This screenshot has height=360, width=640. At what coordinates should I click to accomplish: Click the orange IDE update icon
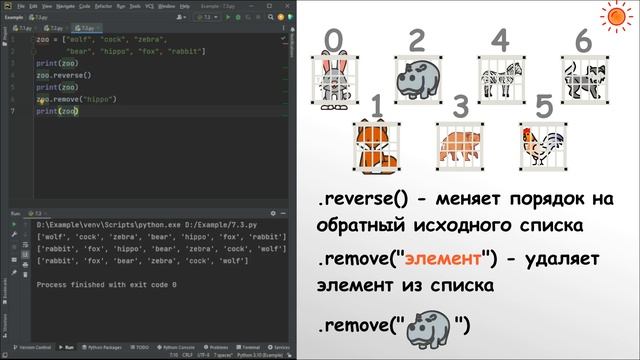(281, 17)
